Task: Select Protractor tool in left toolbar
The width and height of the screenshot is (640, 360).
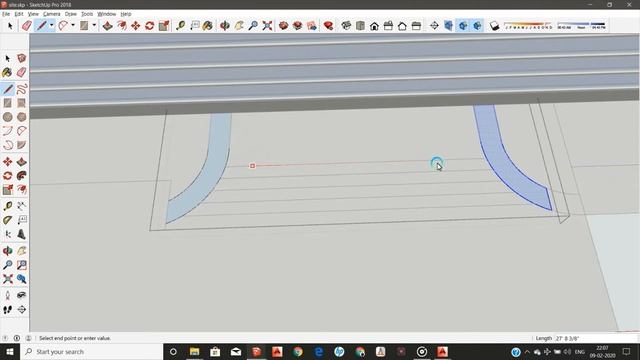Action: point(7,220)
